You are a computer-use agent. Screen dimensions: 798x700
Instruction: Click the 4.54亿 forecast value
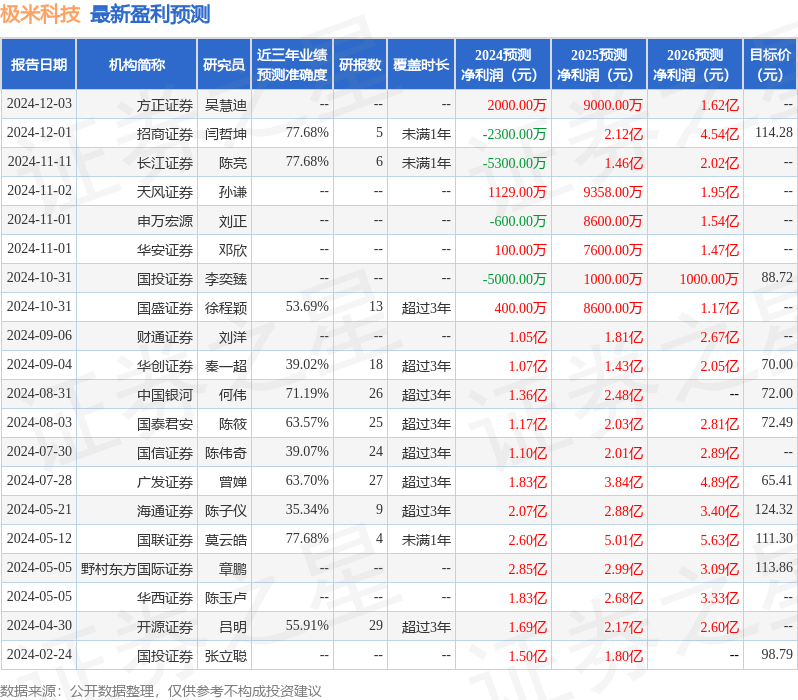coord(720,134)
